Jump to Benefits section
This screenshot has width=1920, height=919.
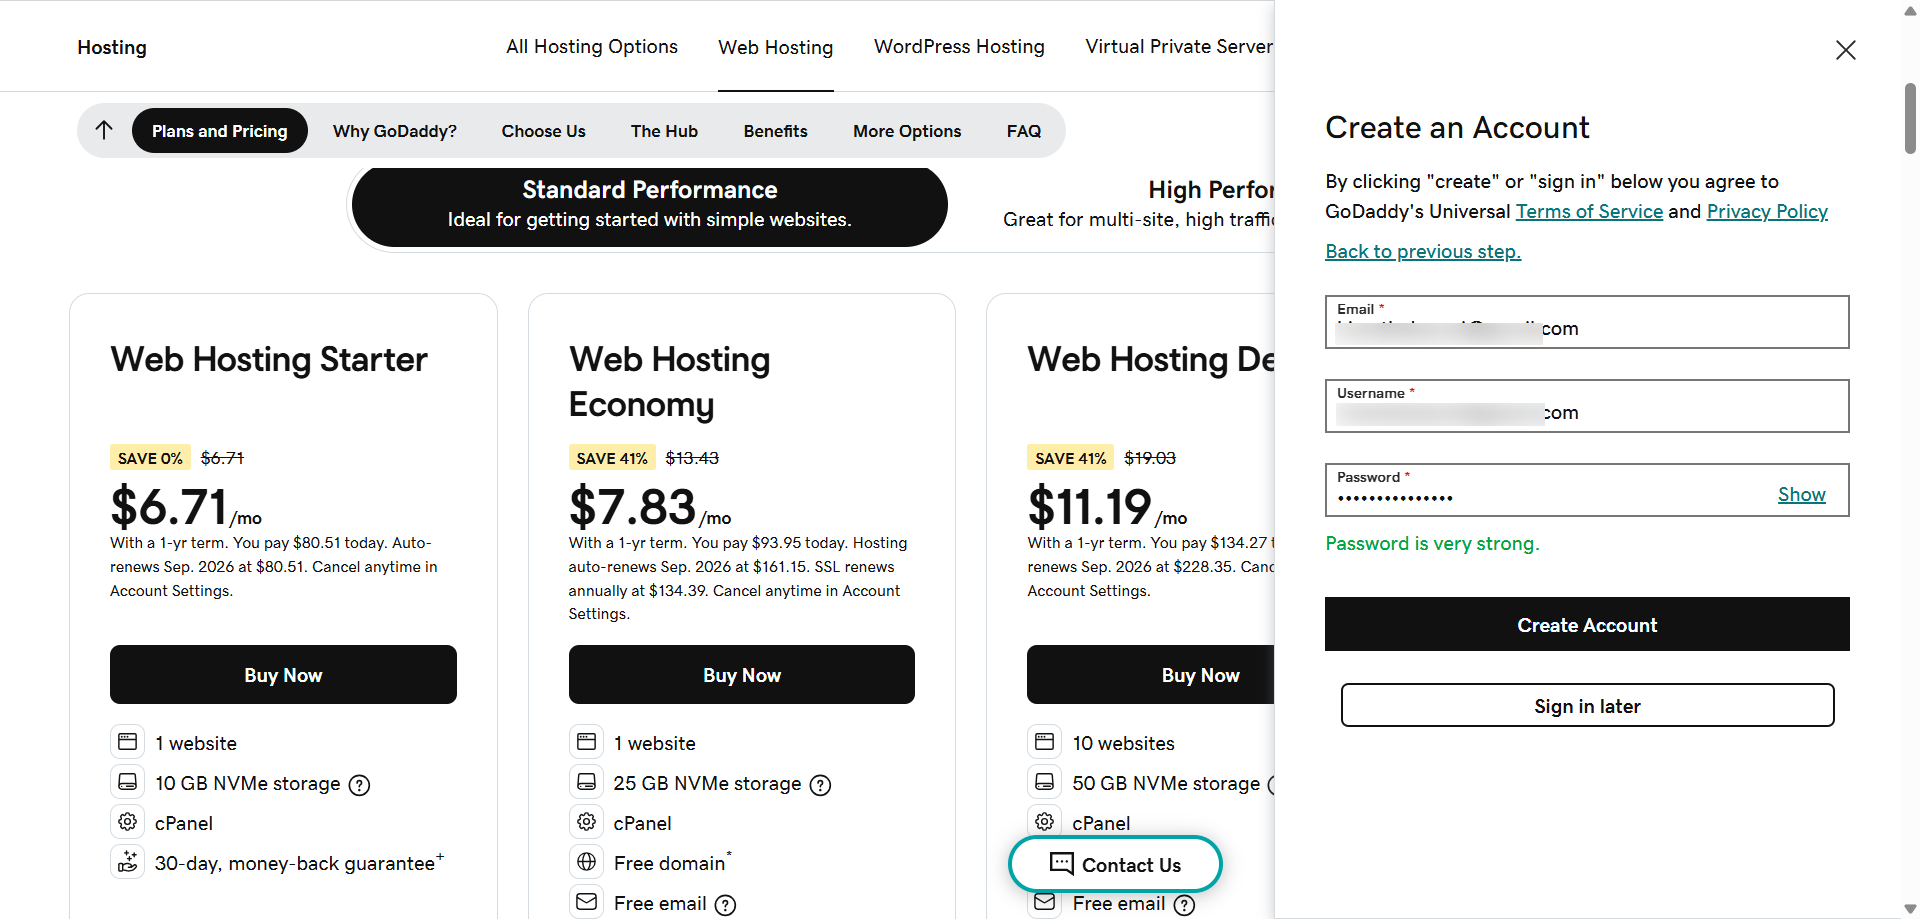pyautogui.click(x=776, y=131)
